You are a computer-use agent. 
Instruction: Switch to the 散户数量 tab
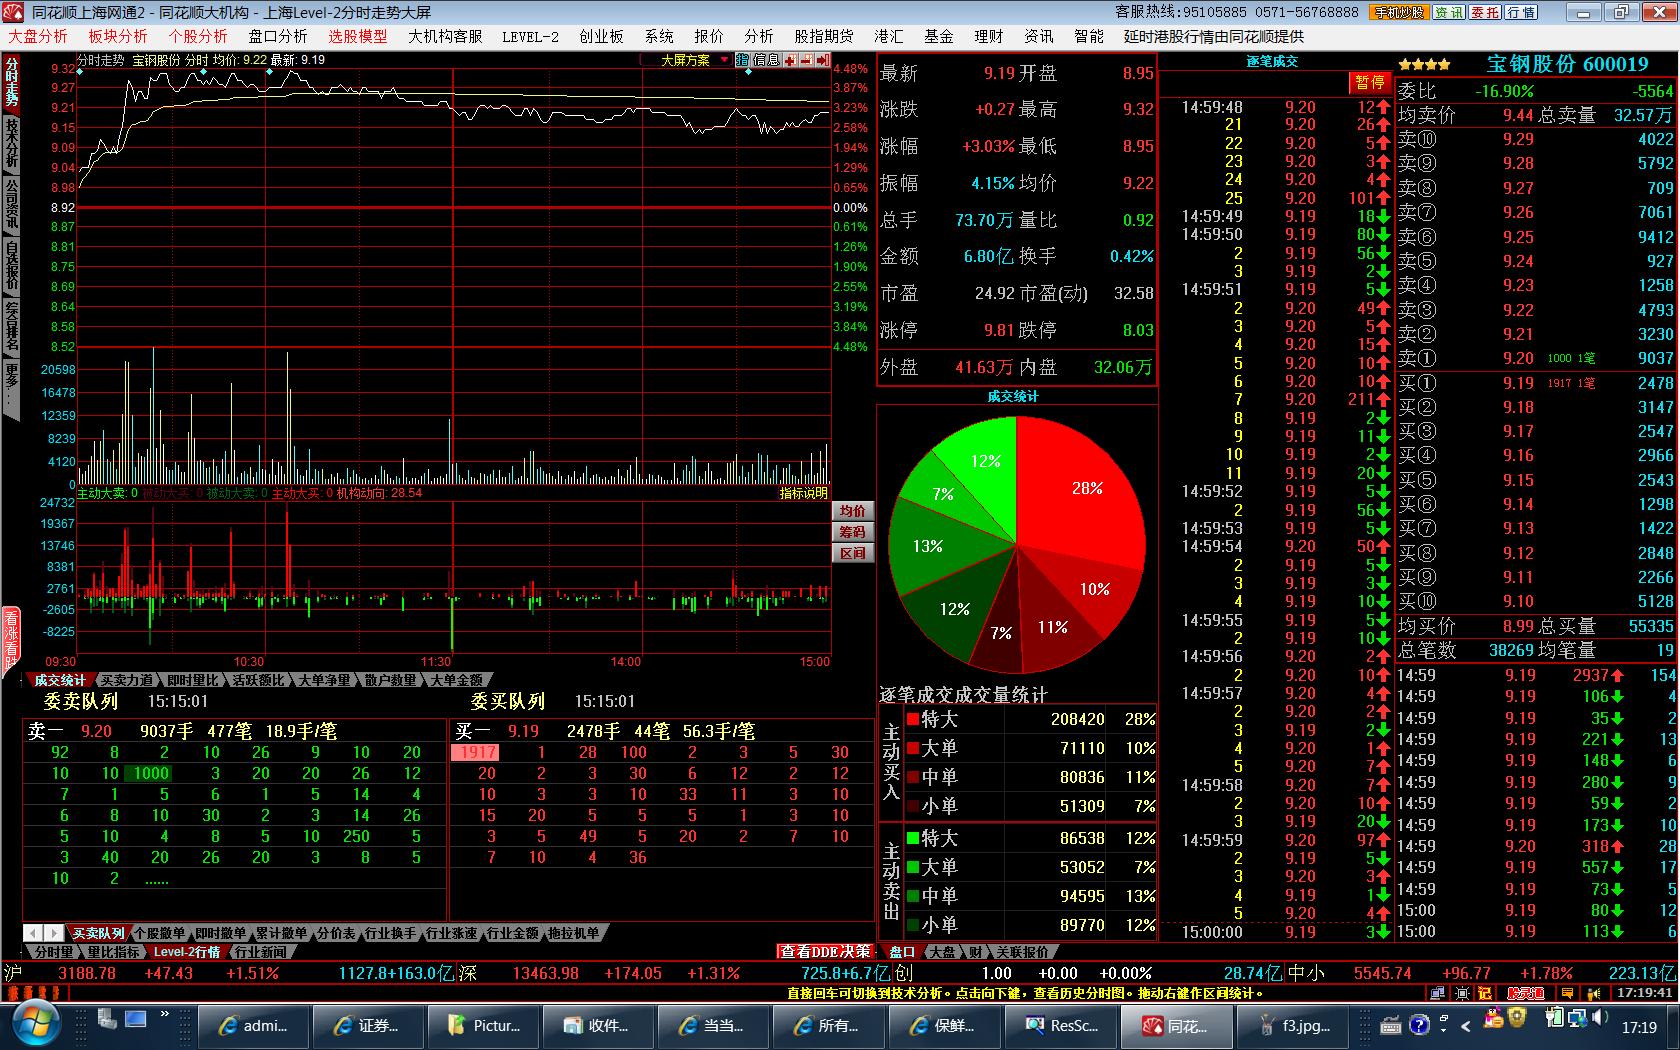pyautogui.click(x=391, y=680)
